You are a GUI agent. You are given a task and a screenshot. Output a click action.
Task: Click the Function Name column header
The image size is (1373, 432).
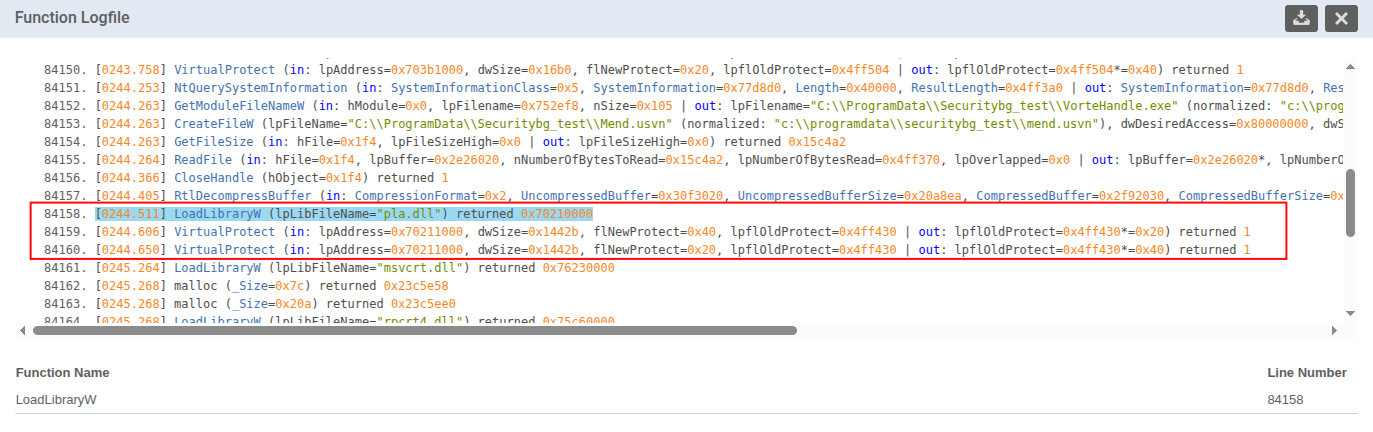(x=62, y=372)
